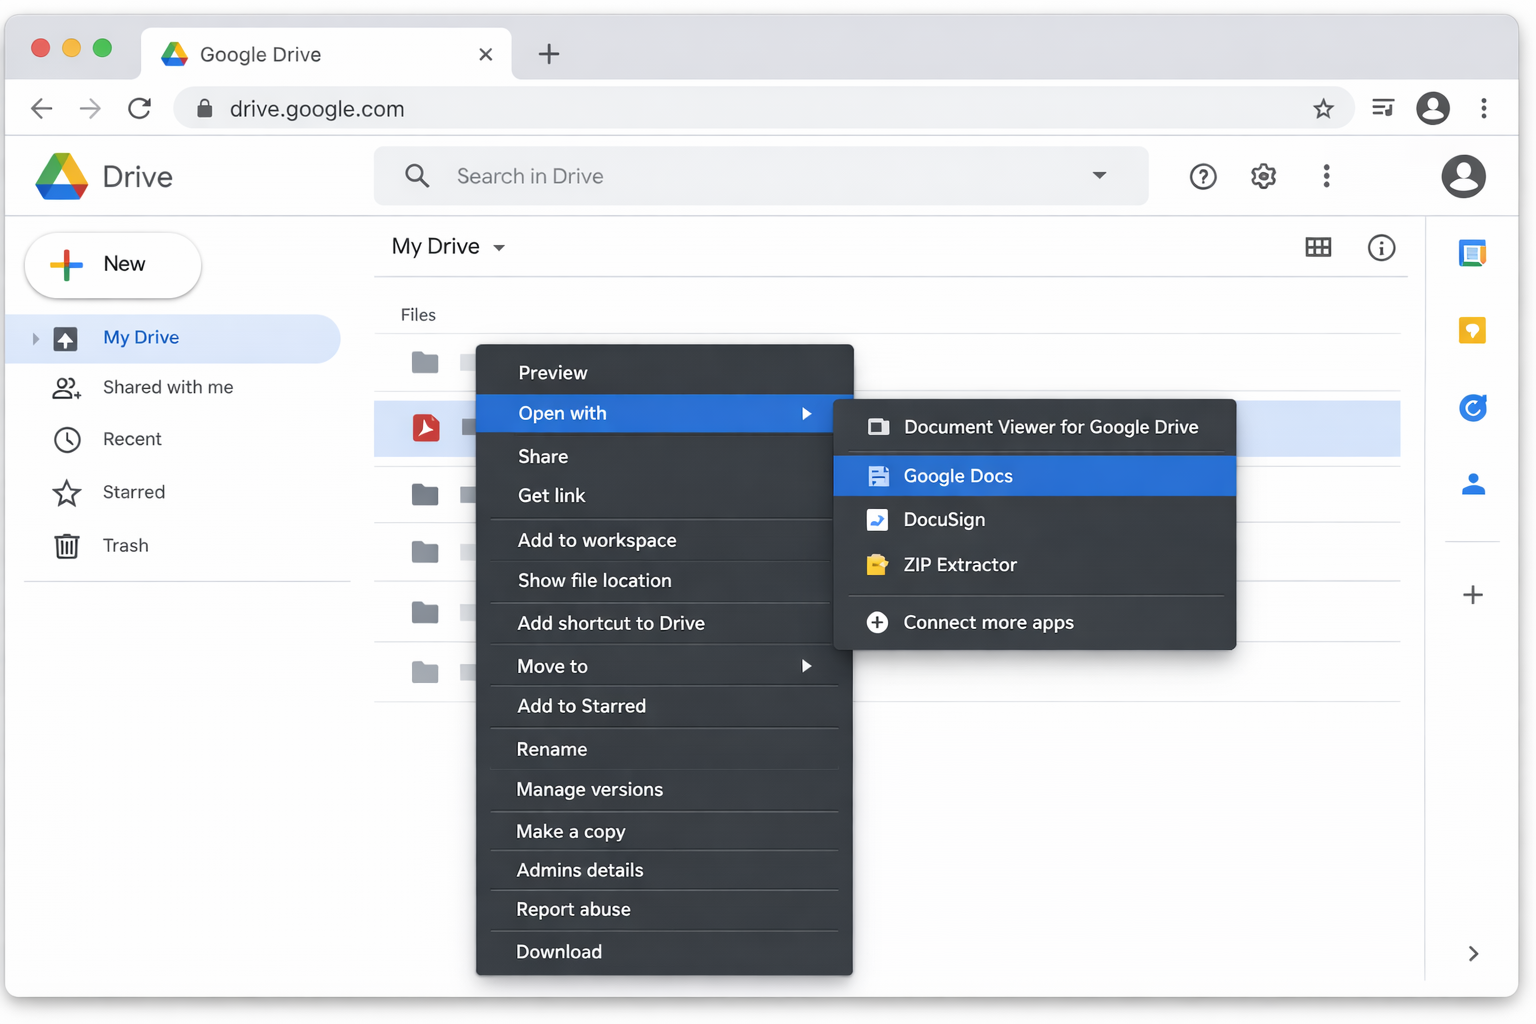1536x1024 pixels.
Task: Open Chrome three-dot menu
Action: [1484, 108]
